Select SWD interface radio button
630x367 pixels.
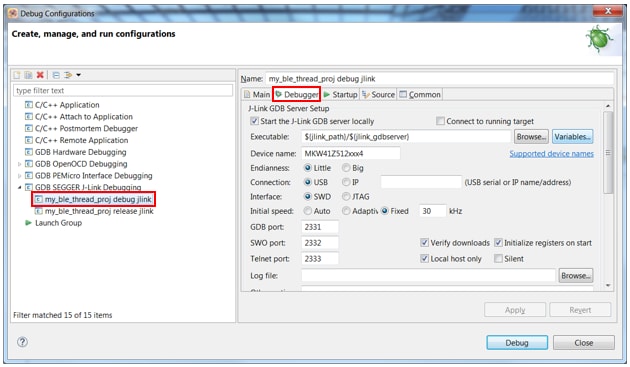pos(308,197)
